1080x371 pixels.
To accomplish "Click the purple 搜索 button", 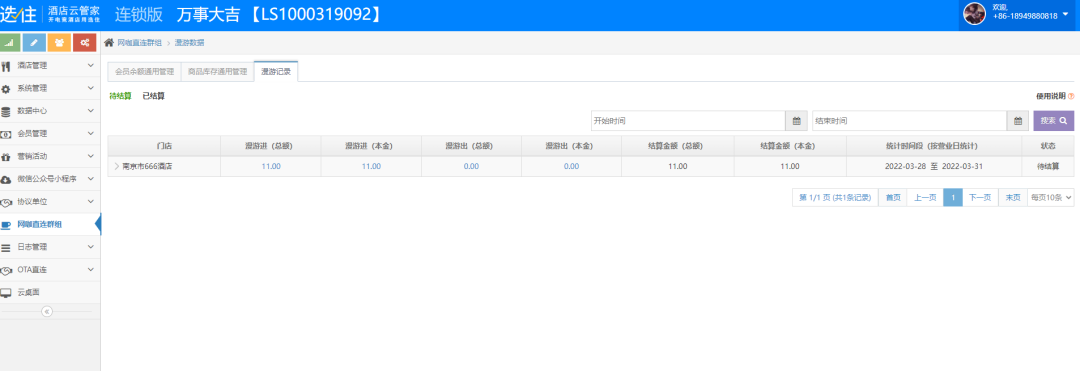I will [1053, 120].
